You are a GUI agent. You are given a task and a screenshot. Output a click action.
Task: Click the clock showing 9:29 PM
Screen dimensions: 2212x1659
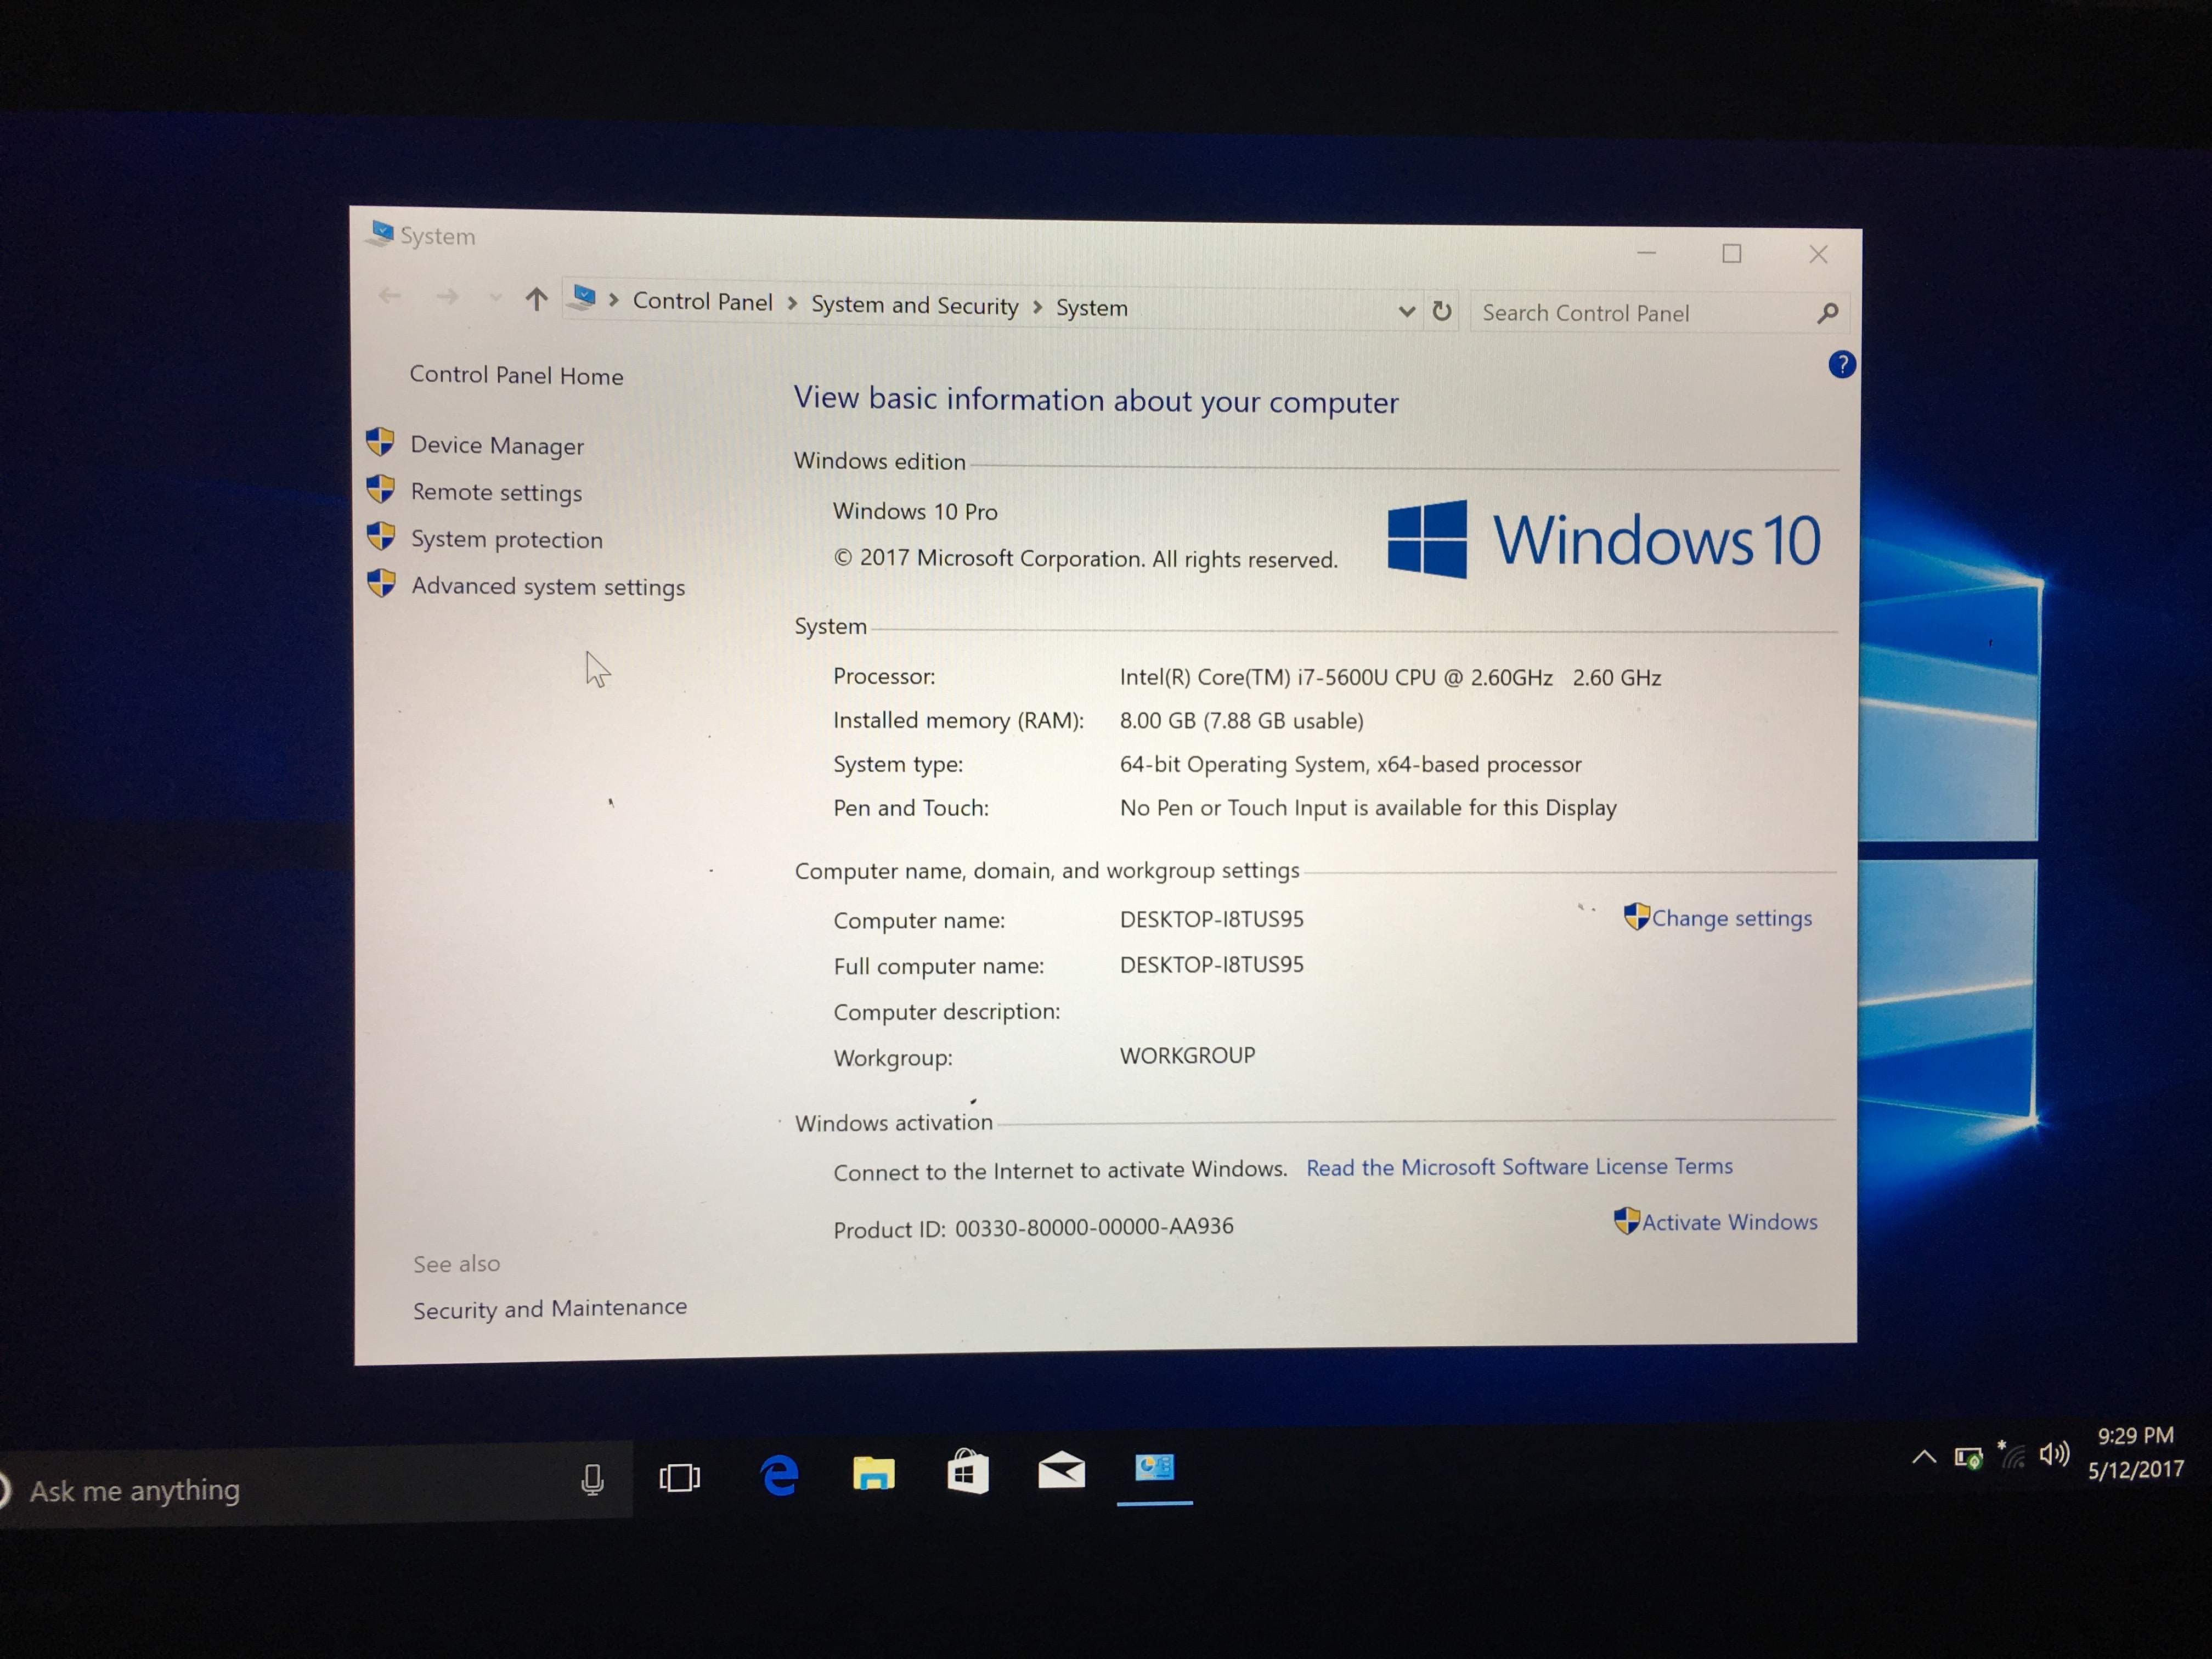2135,1436
